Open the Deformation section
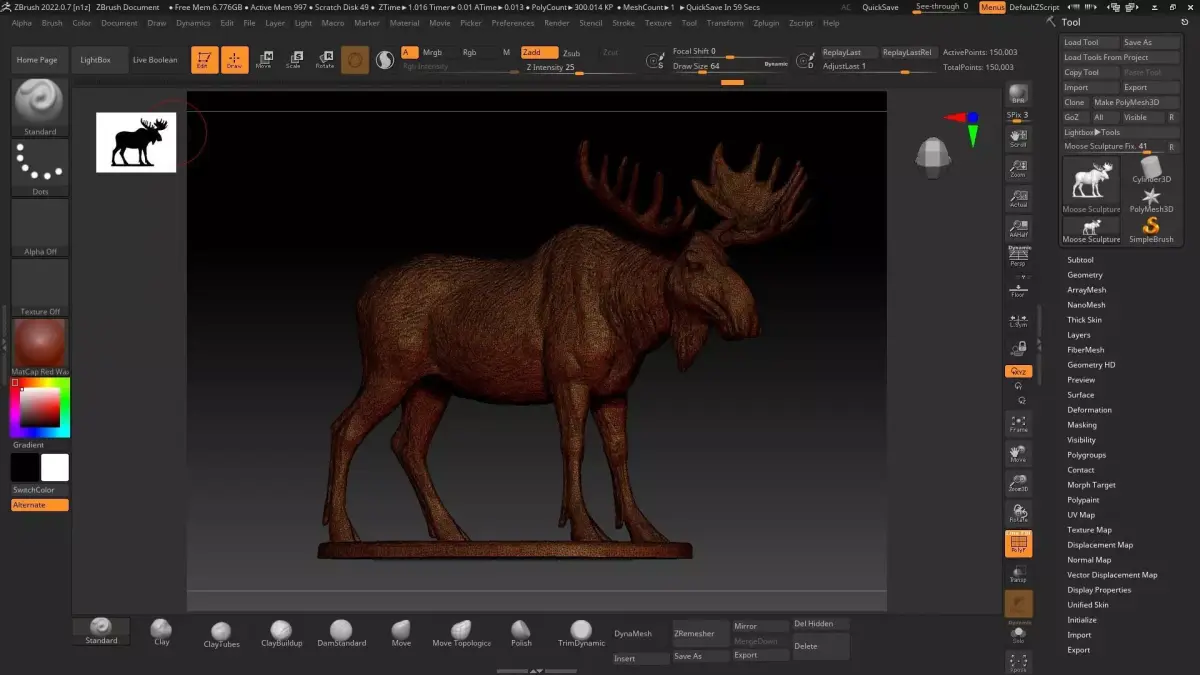 pos(1089,410)
